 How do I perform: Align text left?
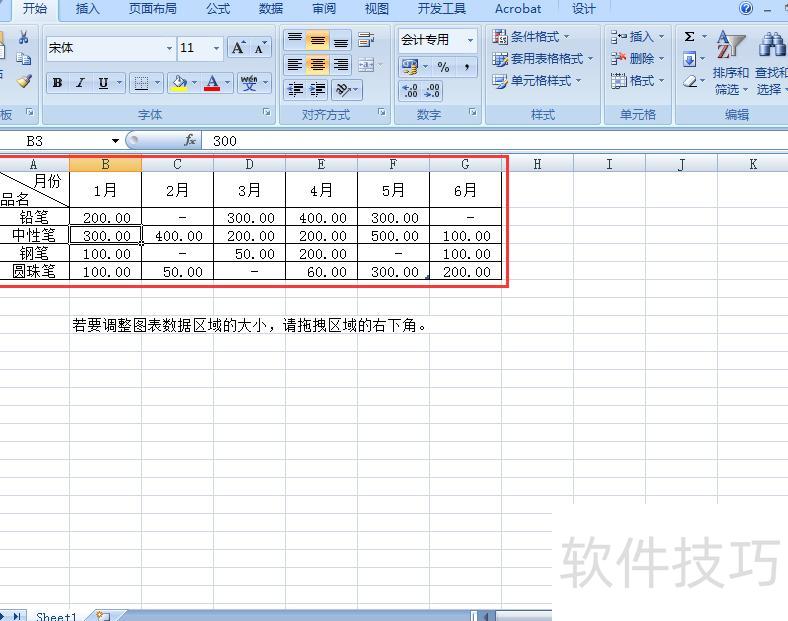pos(295,65)
